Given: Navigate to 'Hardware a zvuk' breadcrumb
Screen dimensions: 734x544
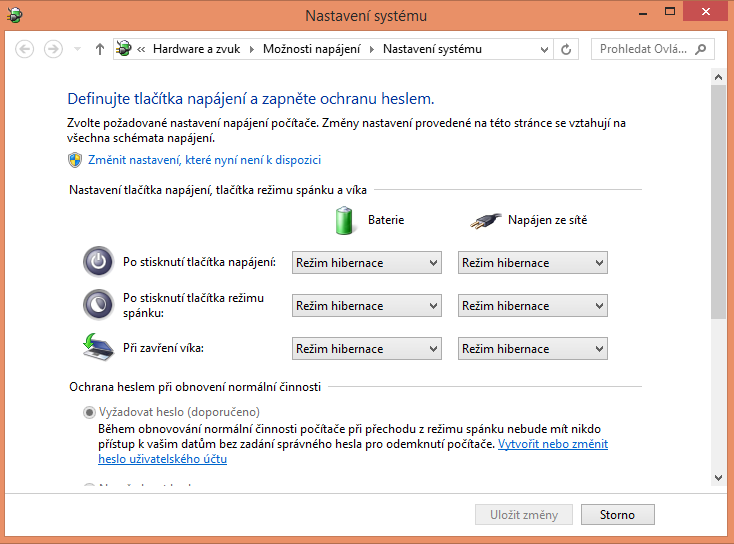Looking at the screenshot, I should (x=196, y=49).
